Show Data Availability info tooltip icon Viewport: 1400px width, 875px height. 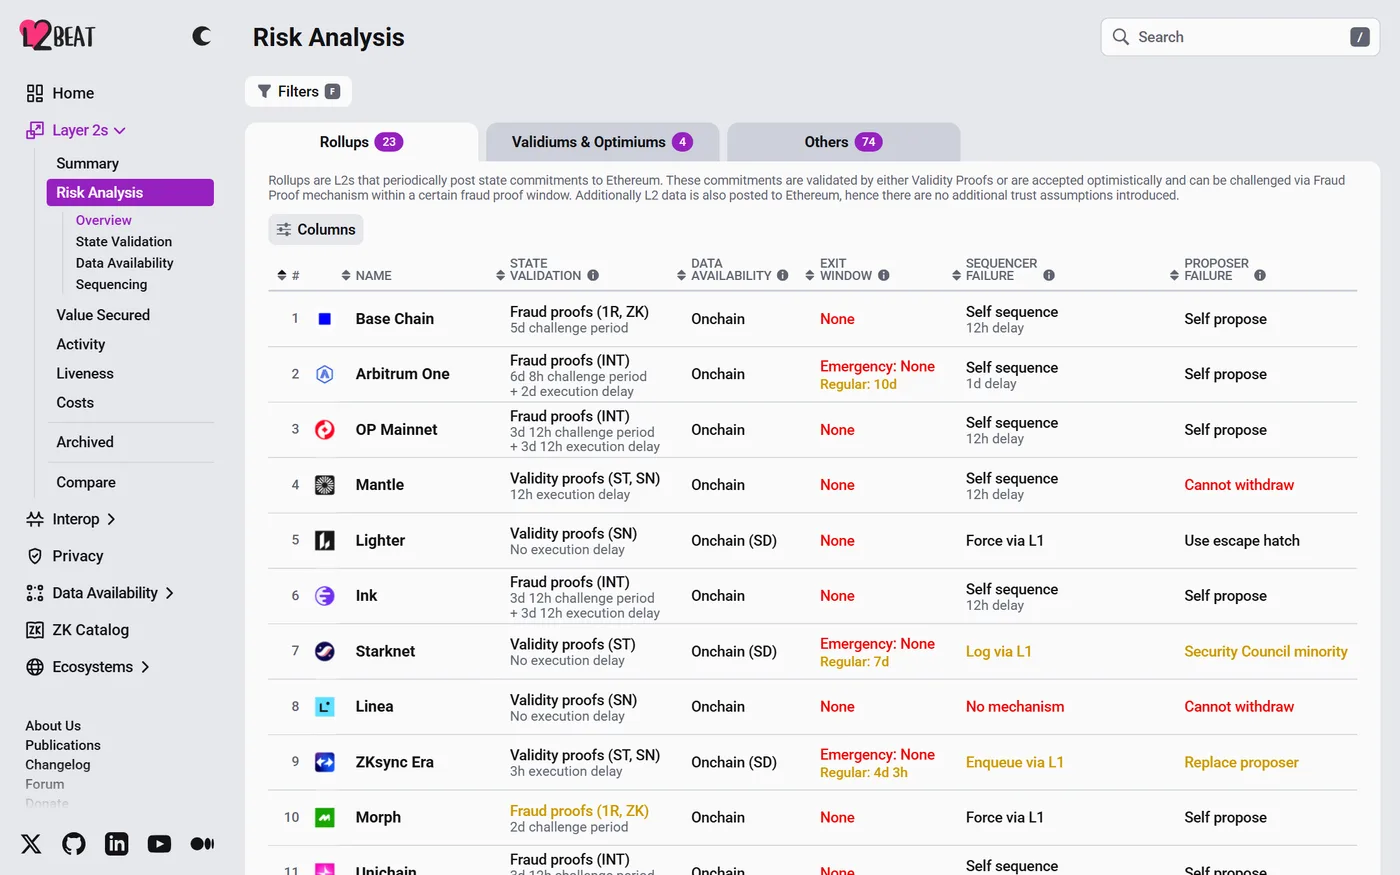point(783,275)
